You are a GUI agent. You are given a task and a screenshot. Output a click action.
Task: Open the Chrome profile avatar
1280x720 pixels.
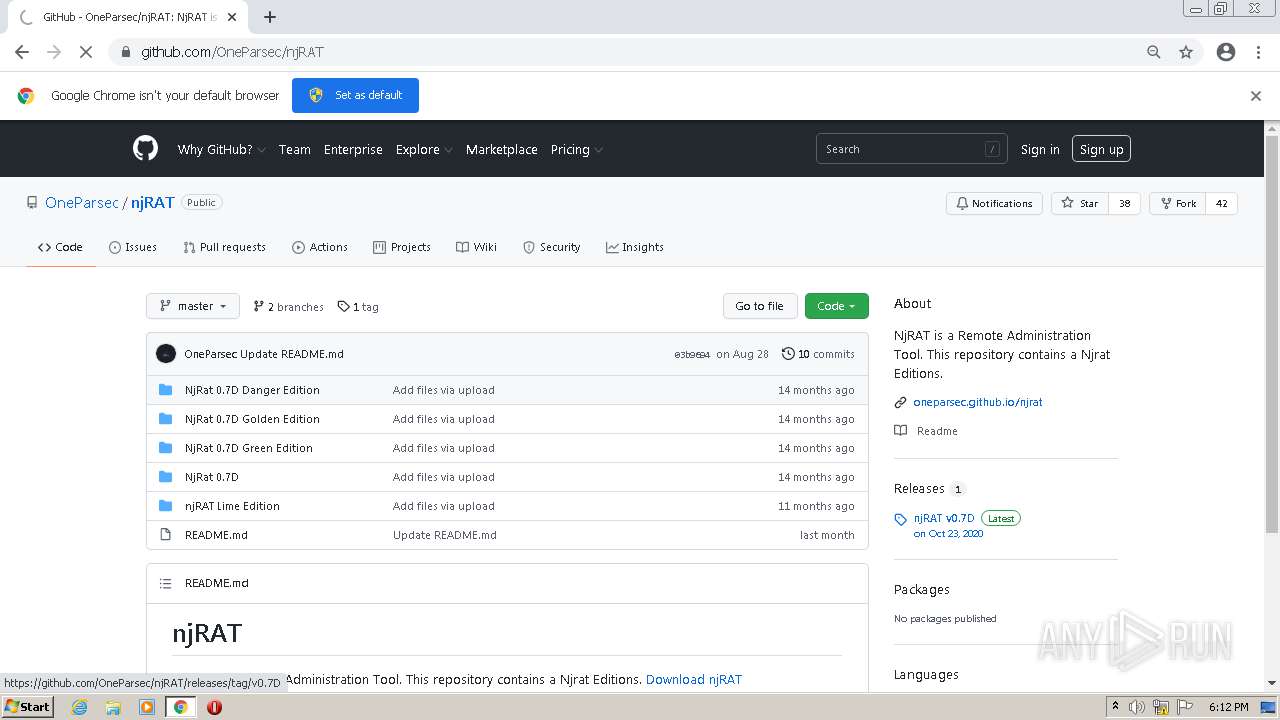click(1226, 52)
